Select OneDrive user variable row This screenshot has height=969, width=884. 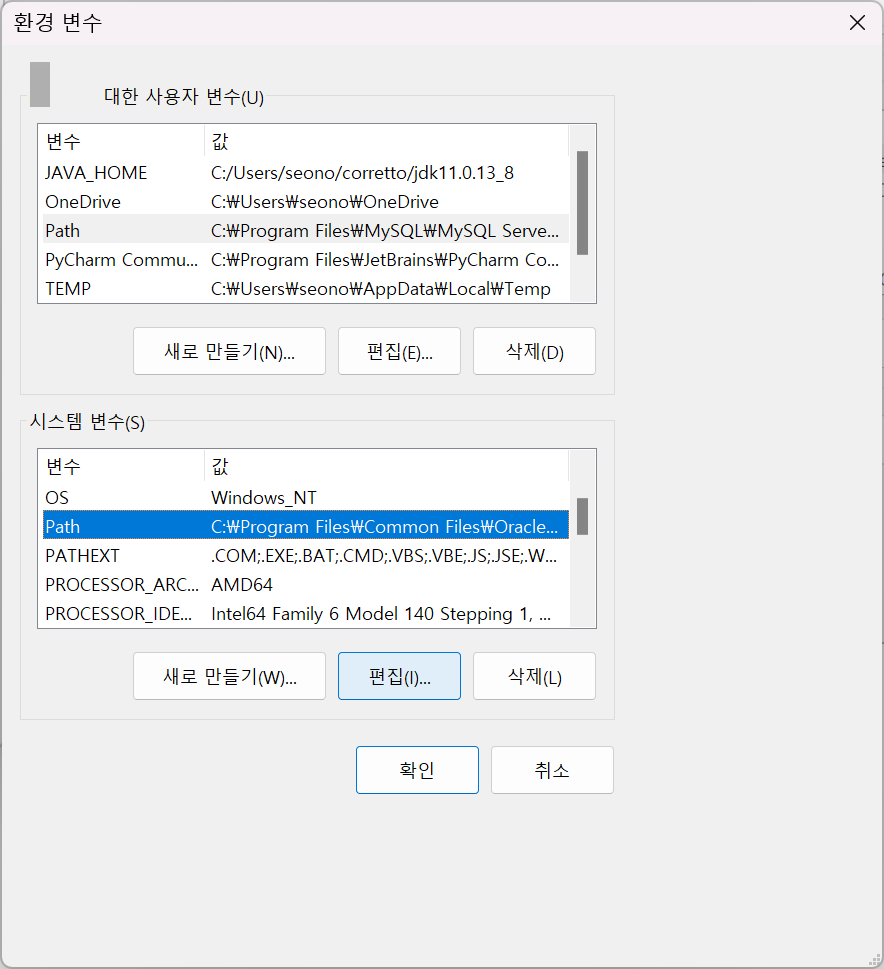(305, 201)
